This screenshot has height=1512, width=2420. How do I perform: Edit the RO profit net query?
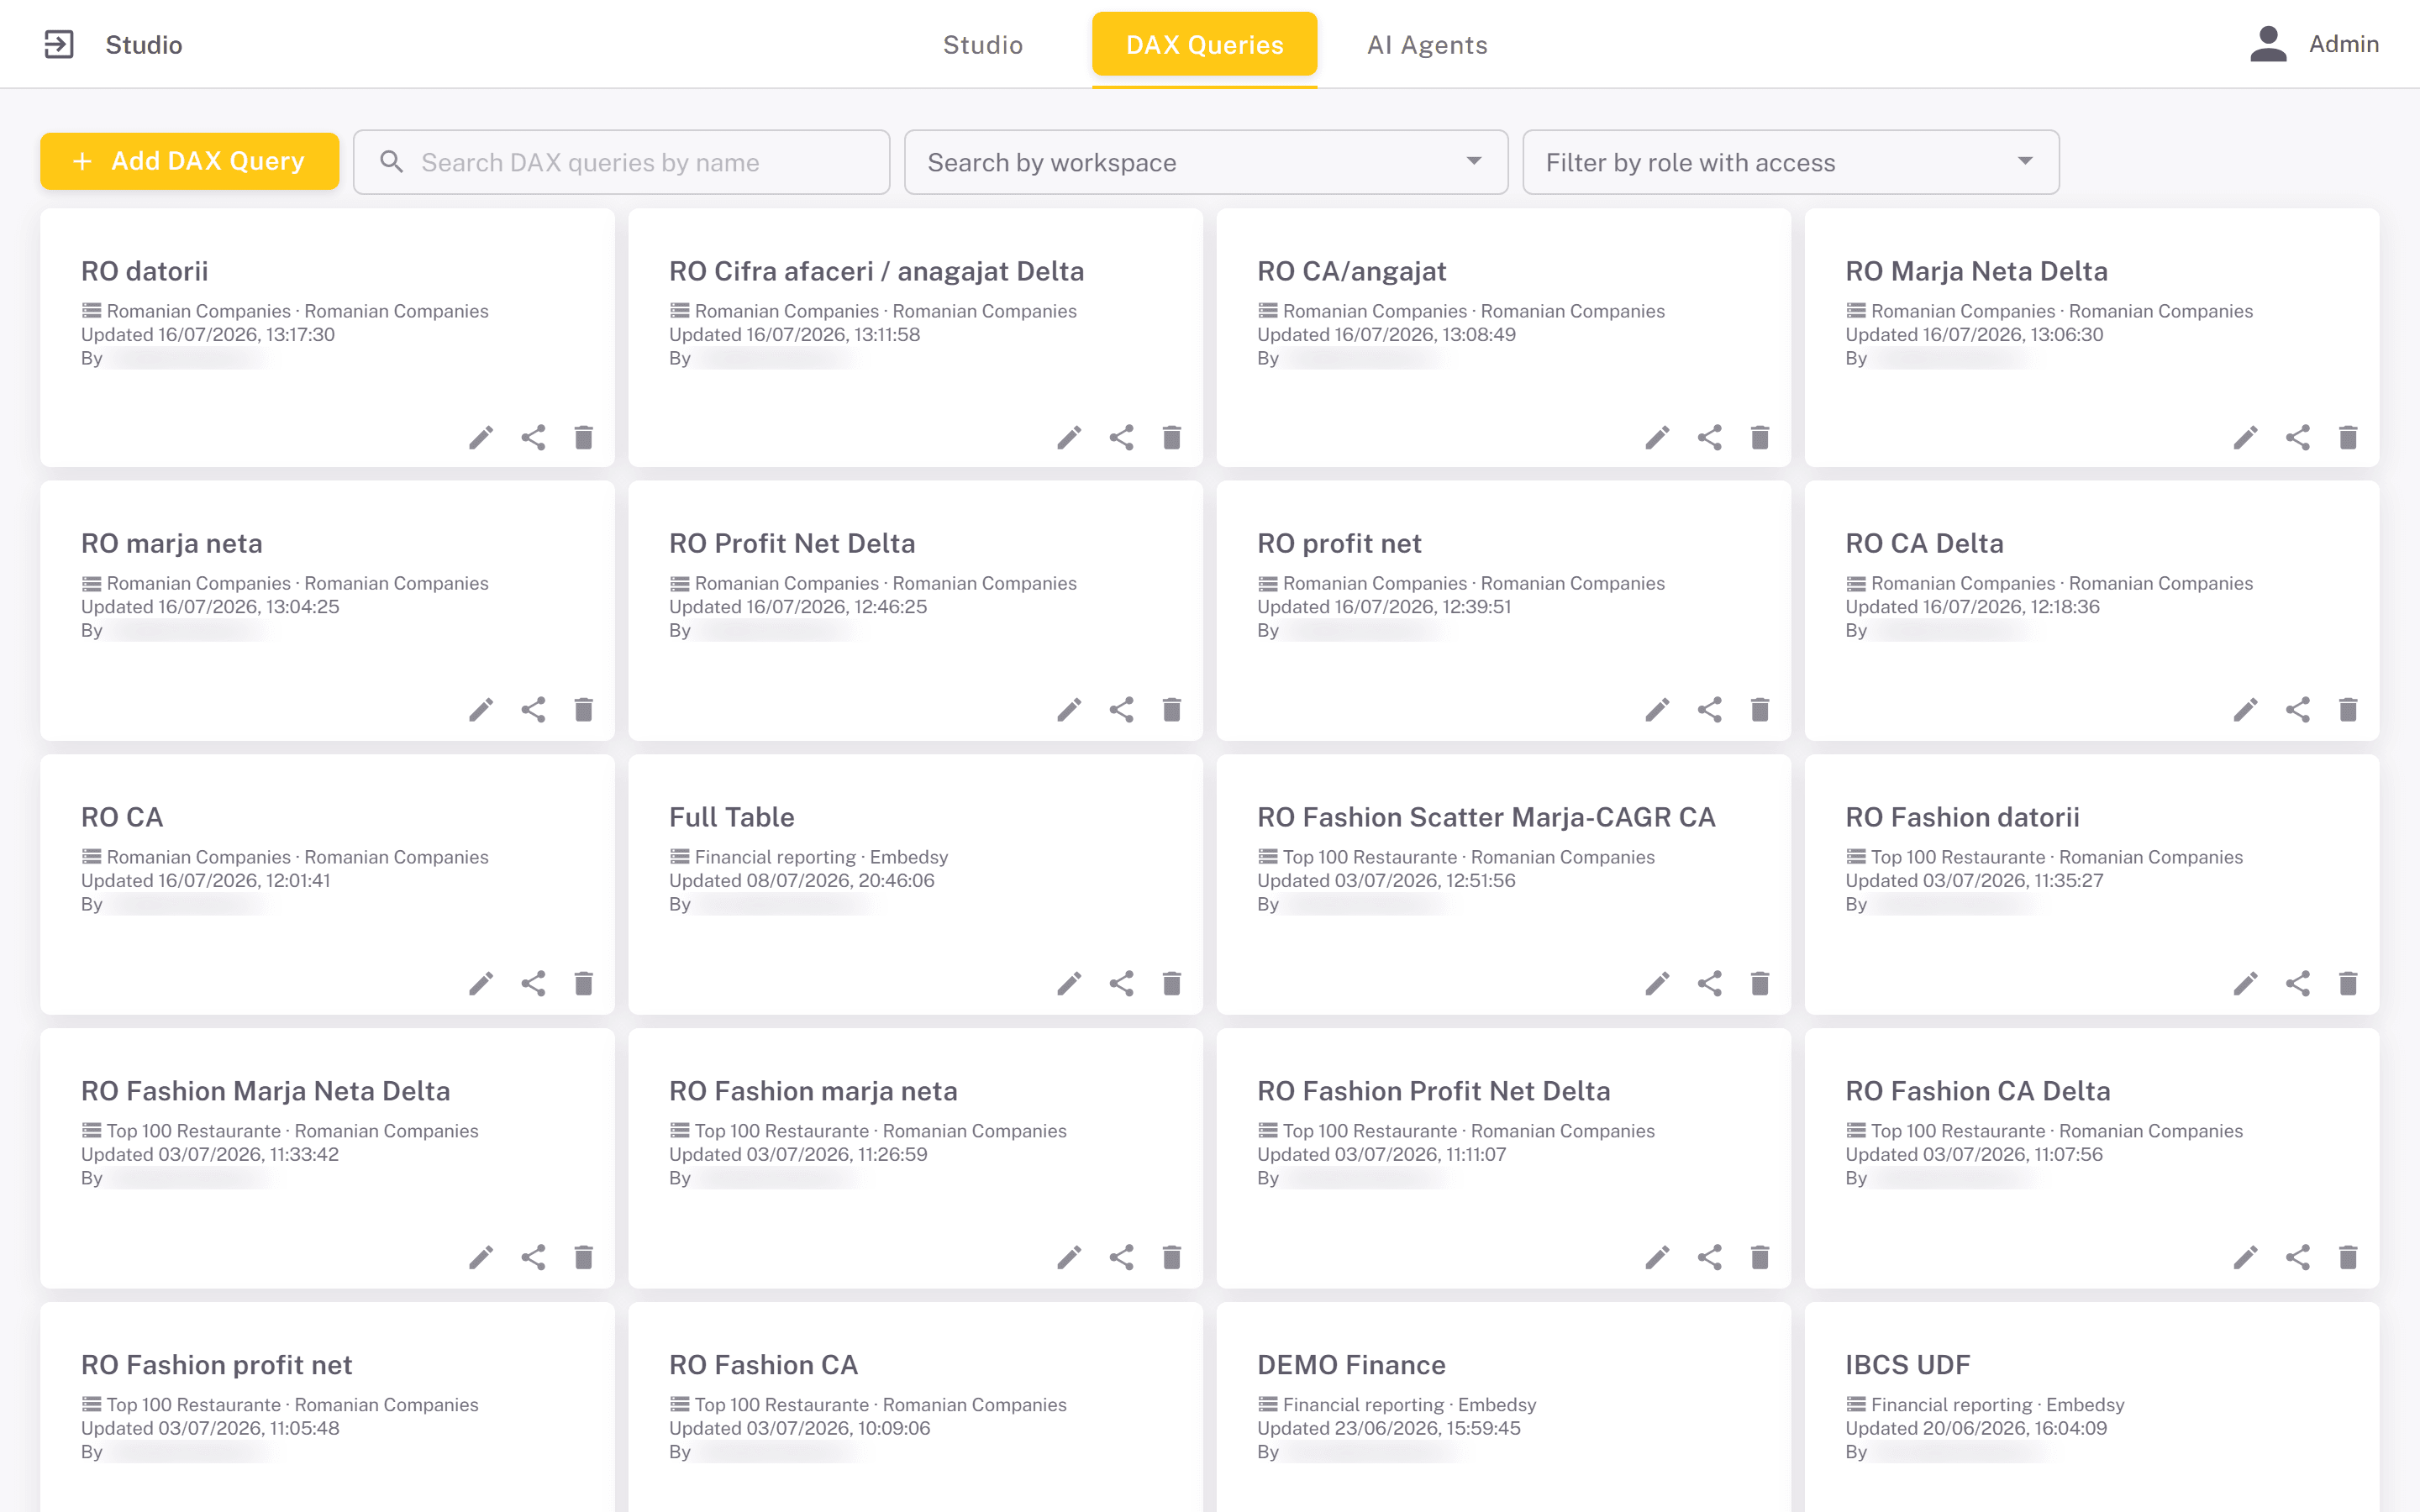1657,710
